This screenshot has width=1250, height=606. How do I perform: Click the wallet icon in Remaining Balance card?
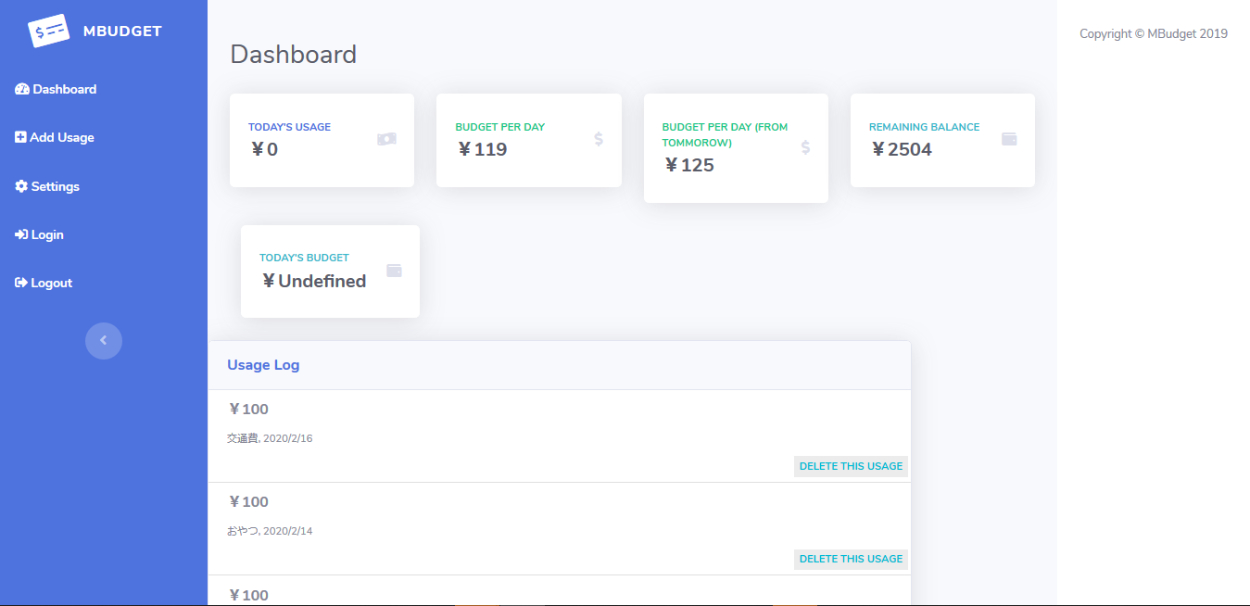click(1009, 139)
